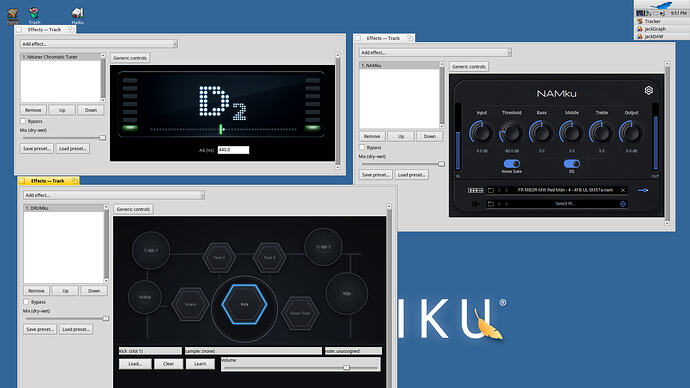Click the NAMku Input knob

tap(481, 132)
